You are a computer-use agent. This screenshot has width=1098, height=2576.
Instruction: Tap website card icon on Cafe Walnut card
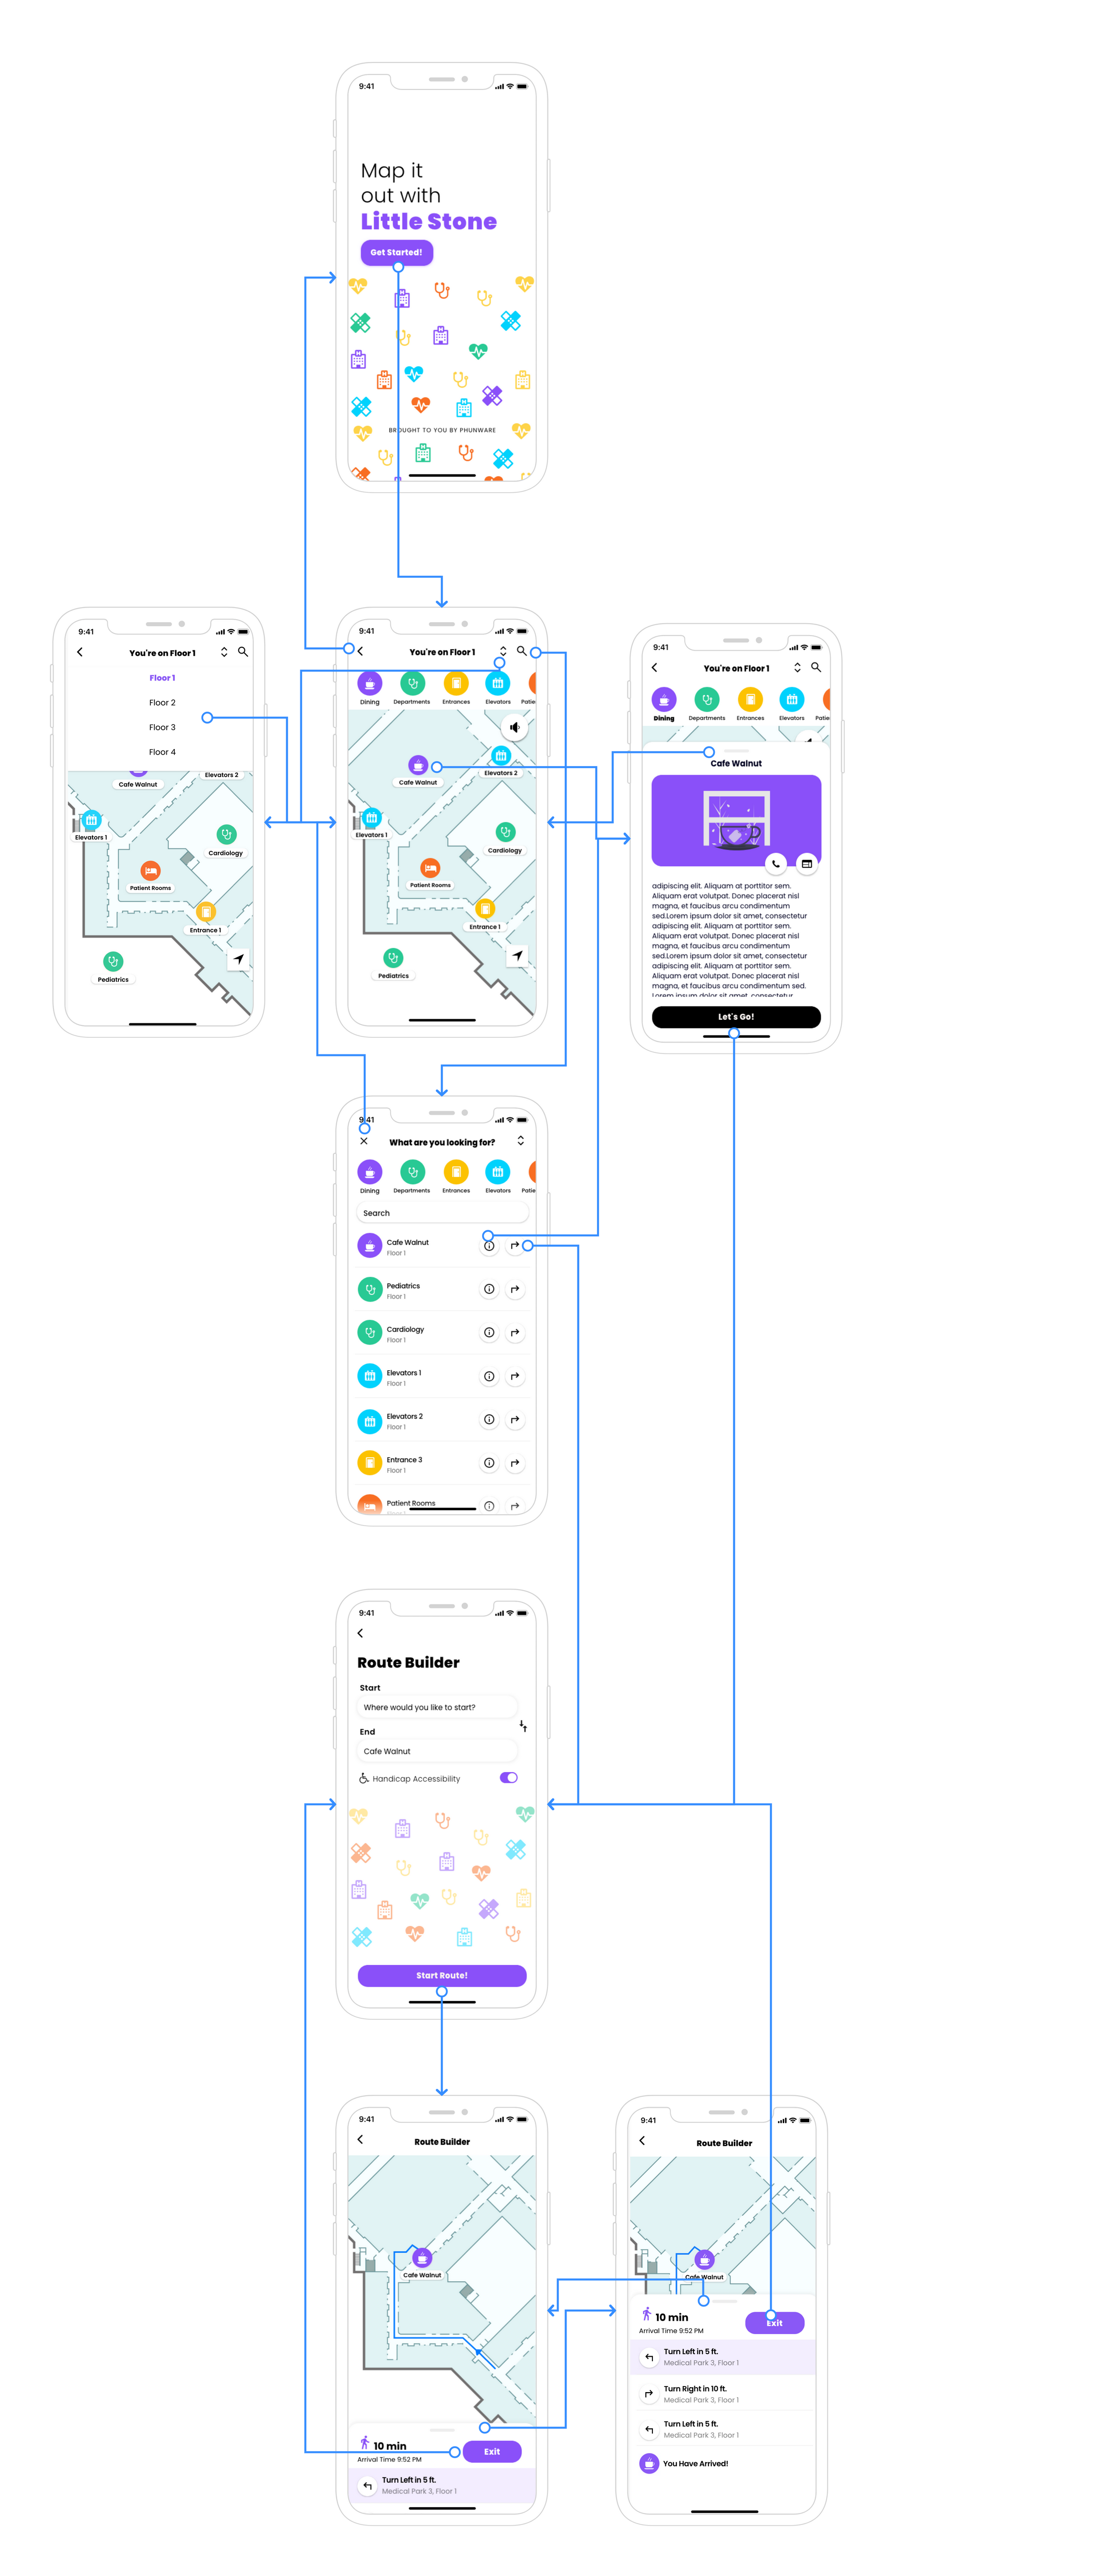pos(806,863)
